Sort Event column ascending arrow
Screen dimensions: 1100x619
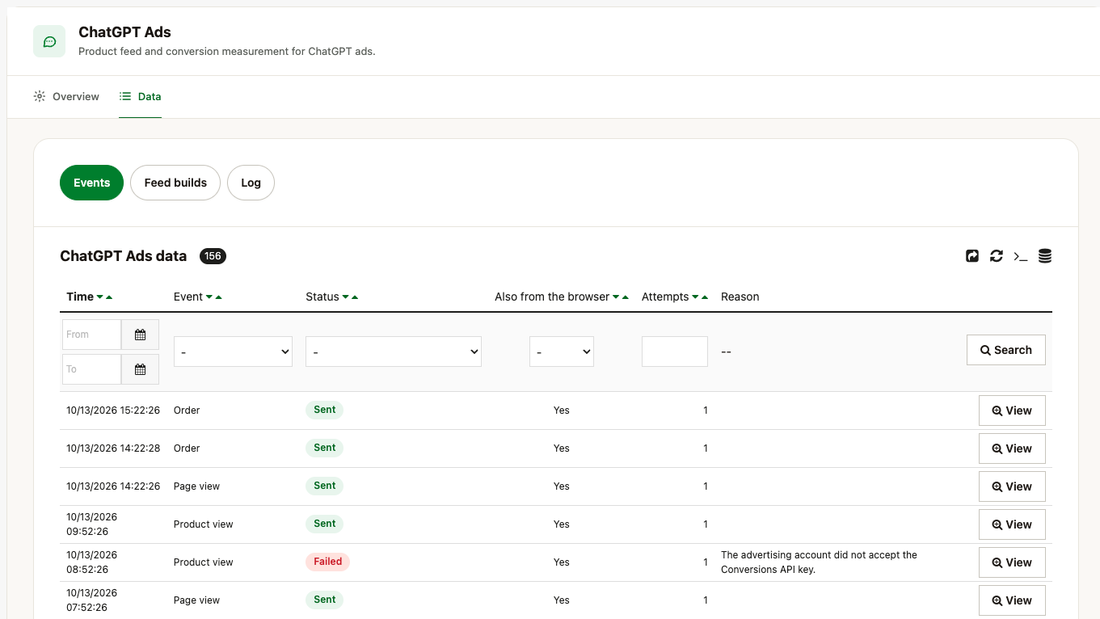(x=218, y=297)
